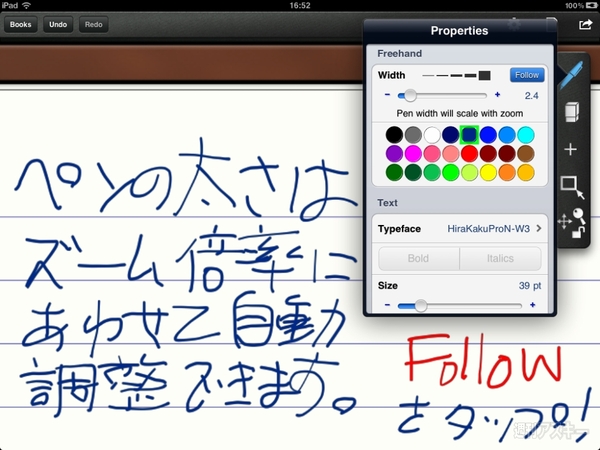The width and height of the screenshot is (600, 450).
Task: Pick the gray color swatch
Action: tap(413, 135)
